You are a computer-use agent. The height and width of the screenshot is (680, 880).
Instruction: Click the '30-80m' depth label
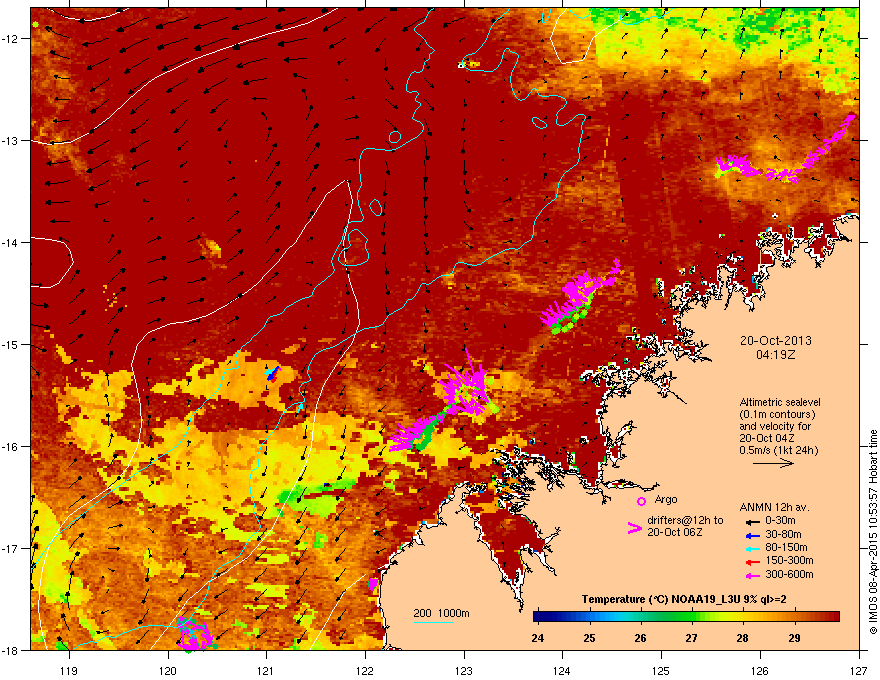click(783, 534)
